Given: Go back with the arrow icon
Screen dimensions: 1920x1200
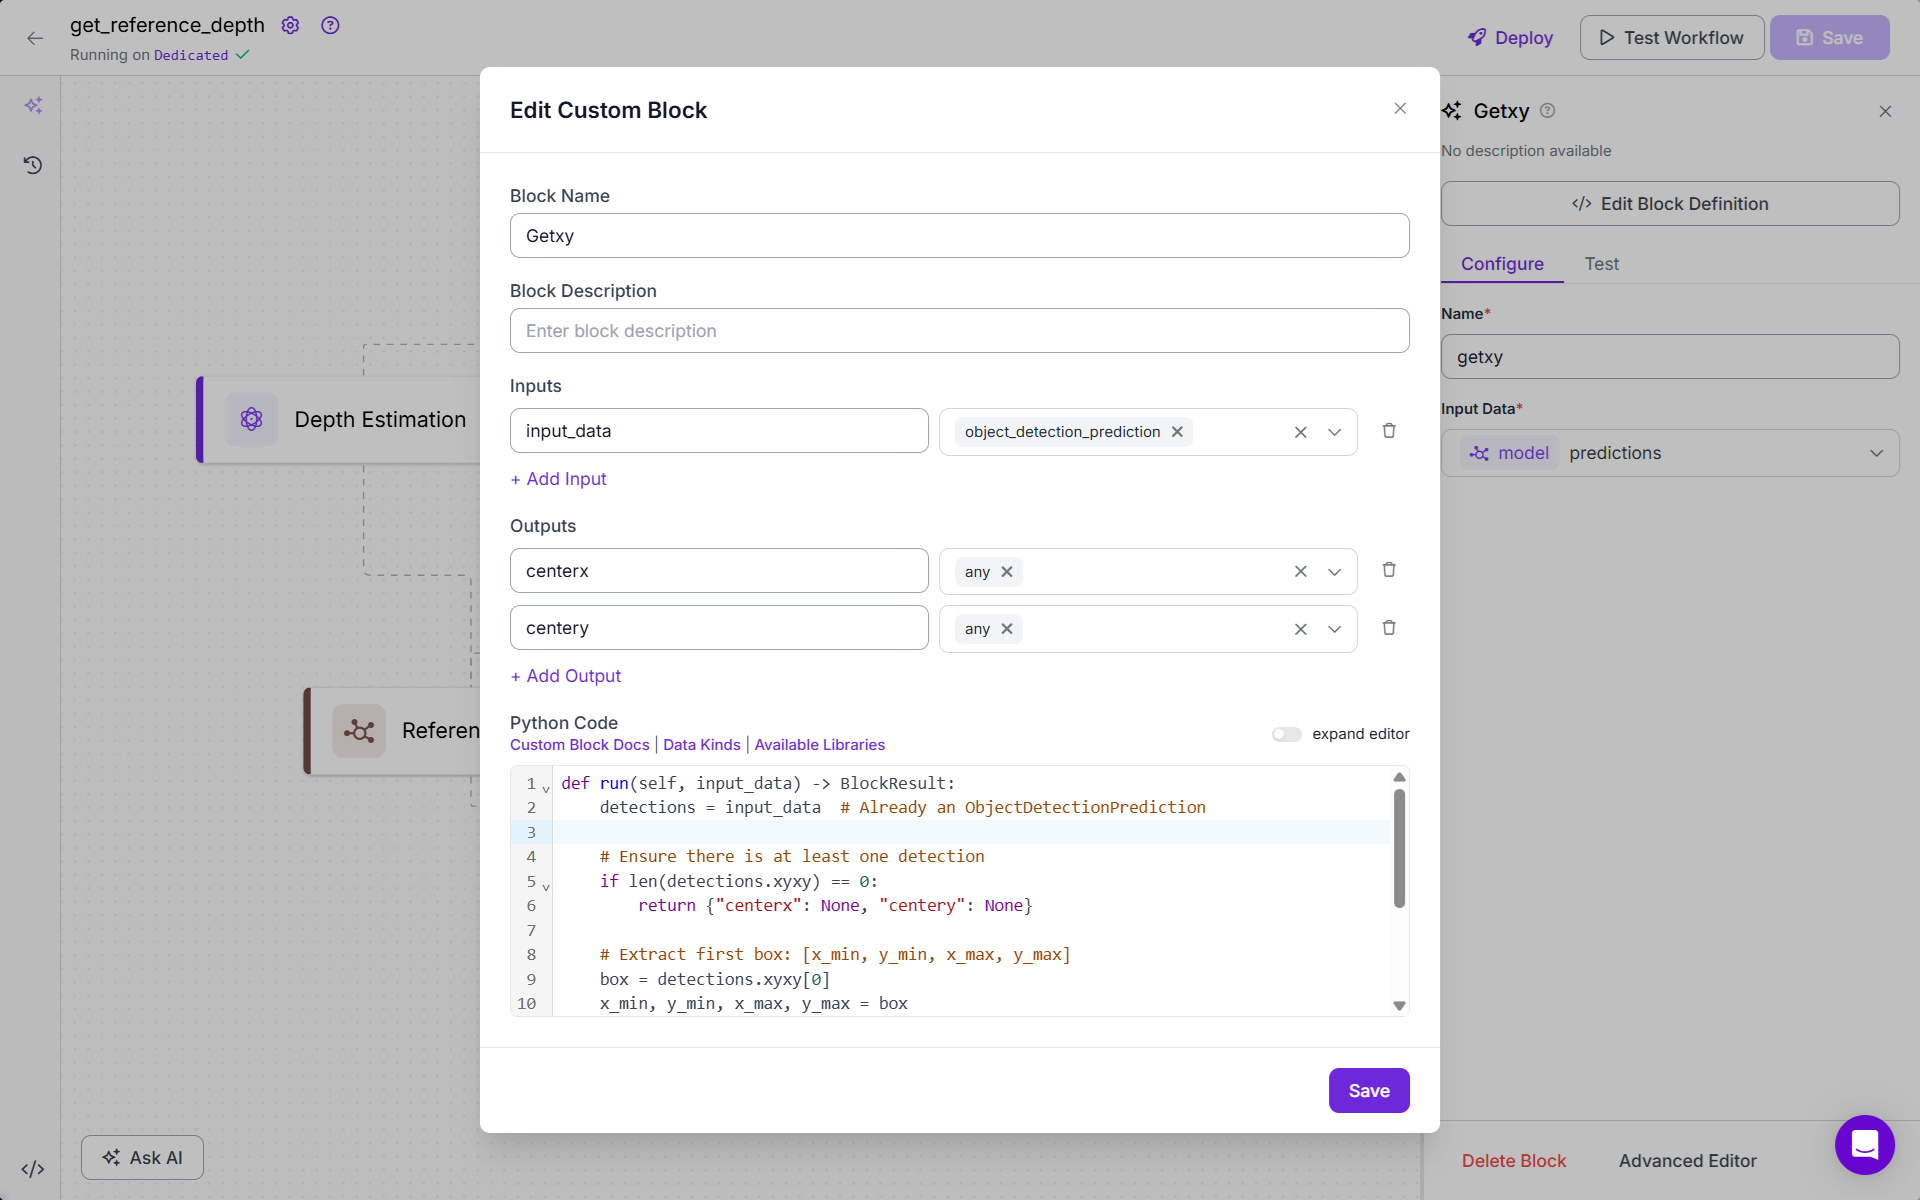Looking at the screenshot, I should (35, 38).
